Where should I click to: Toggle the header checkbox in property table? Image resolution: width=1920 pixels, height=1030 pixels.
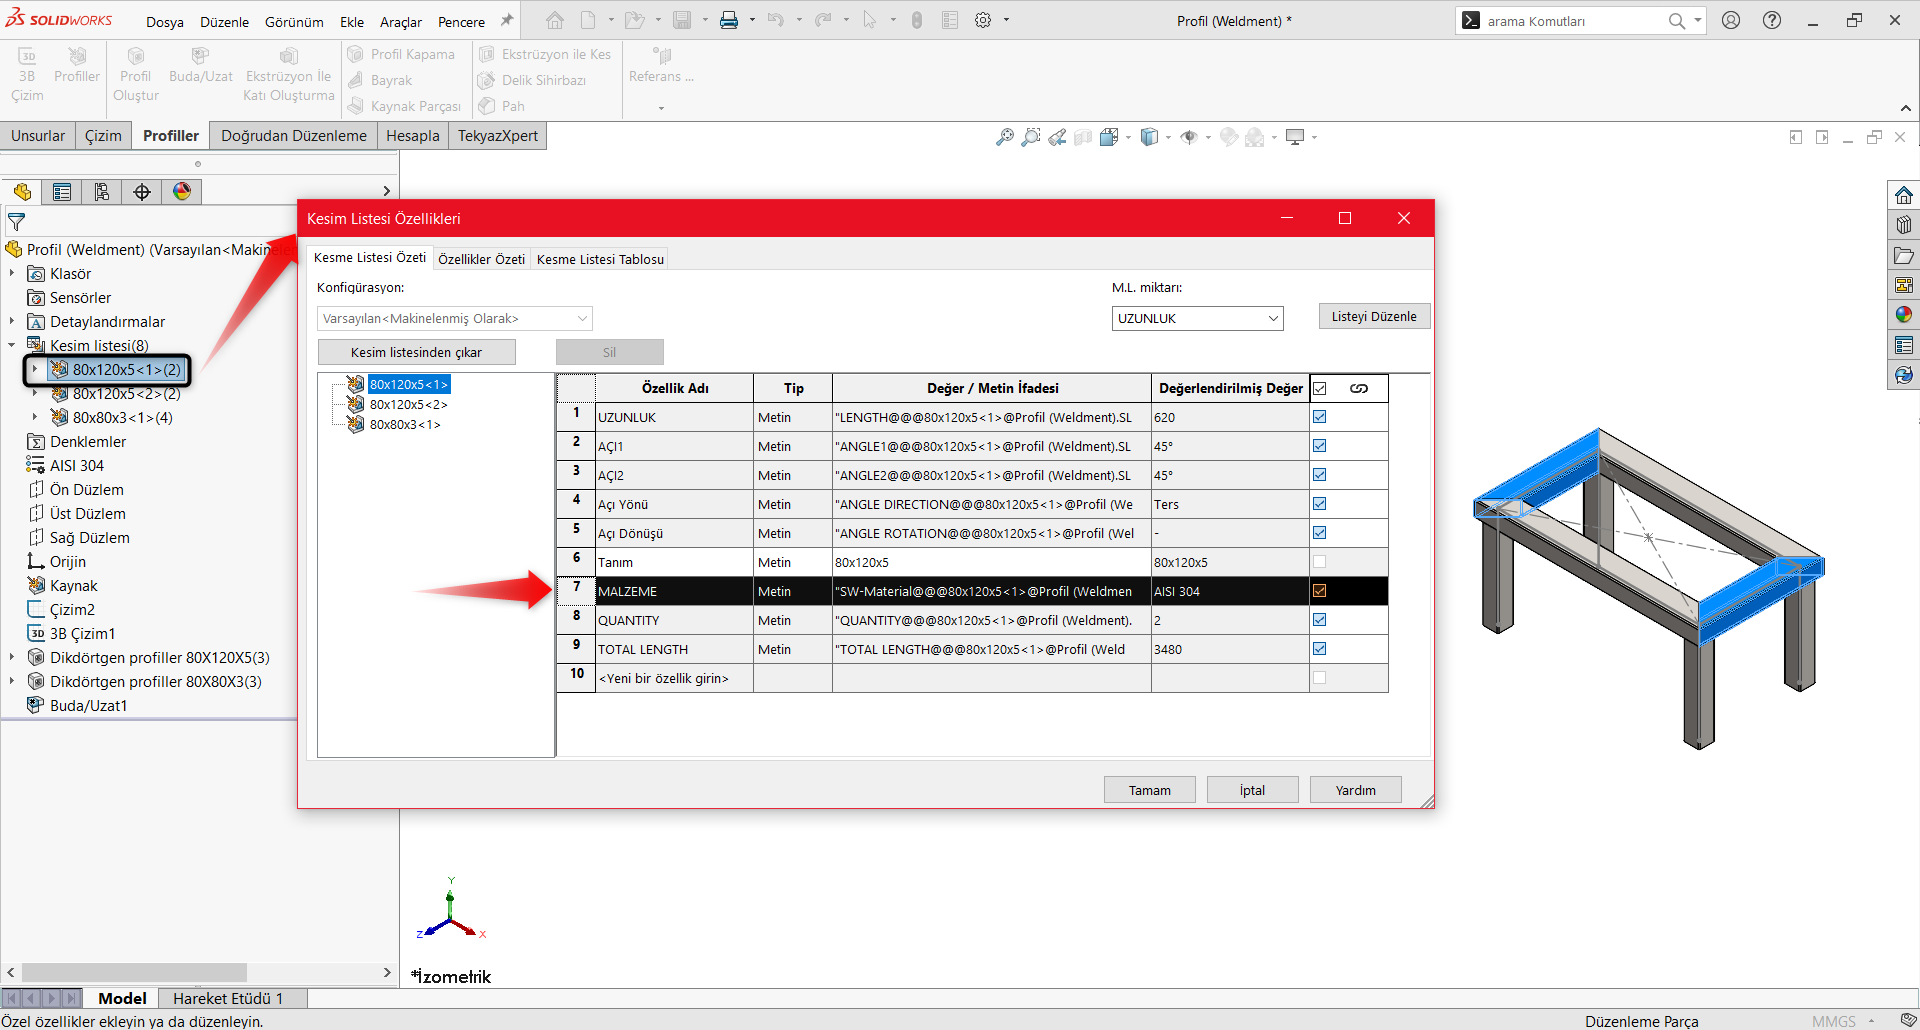(x=1320, y=389)
